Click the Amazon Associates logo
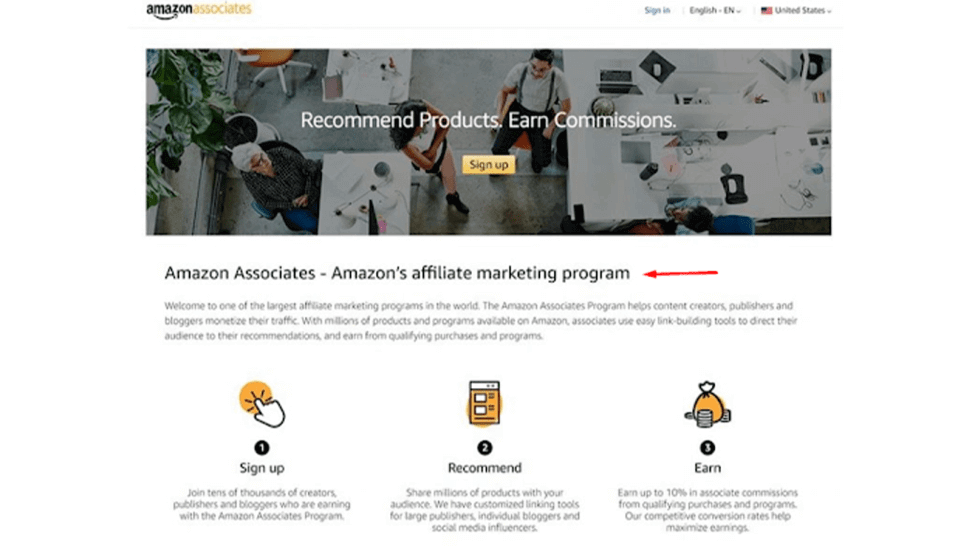This screenshot has height=546, width=972. [199, 10]
